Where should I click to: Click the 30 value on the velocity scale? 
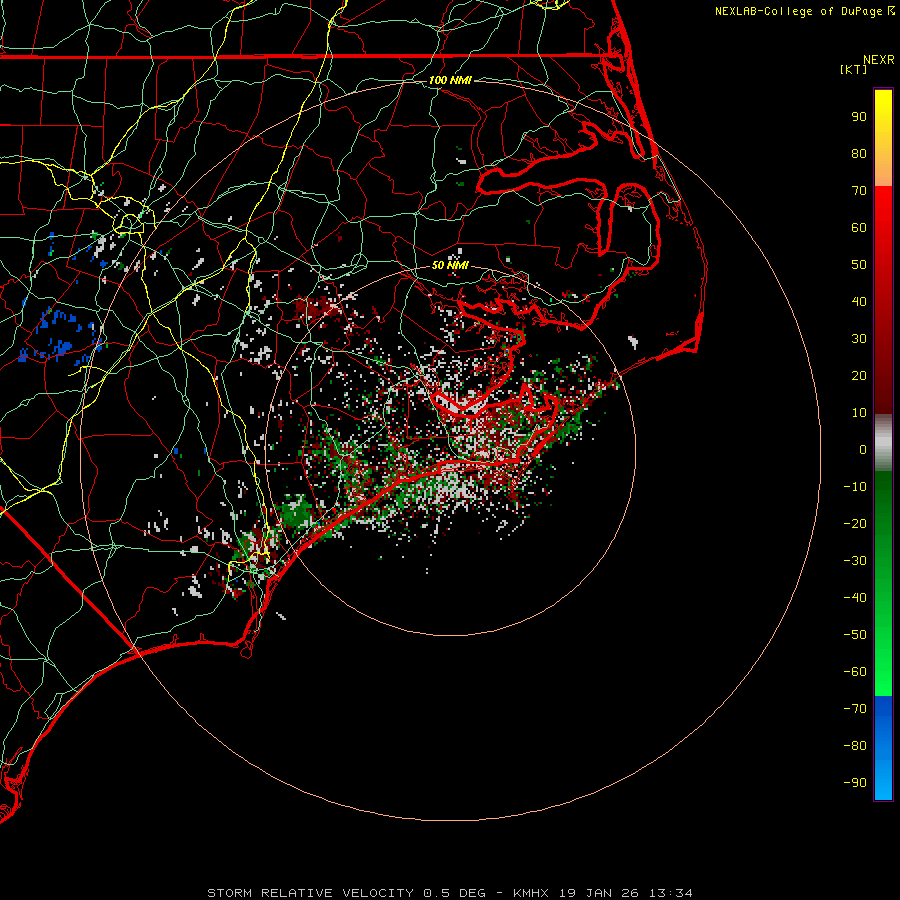[x=859, y=339]
